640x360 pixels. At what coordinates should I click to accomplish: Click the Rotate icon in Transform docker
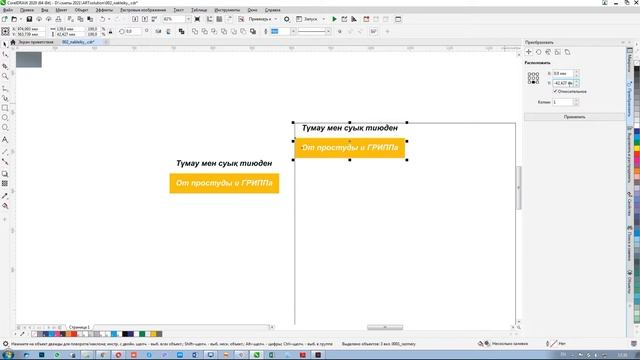click(538, 52)
